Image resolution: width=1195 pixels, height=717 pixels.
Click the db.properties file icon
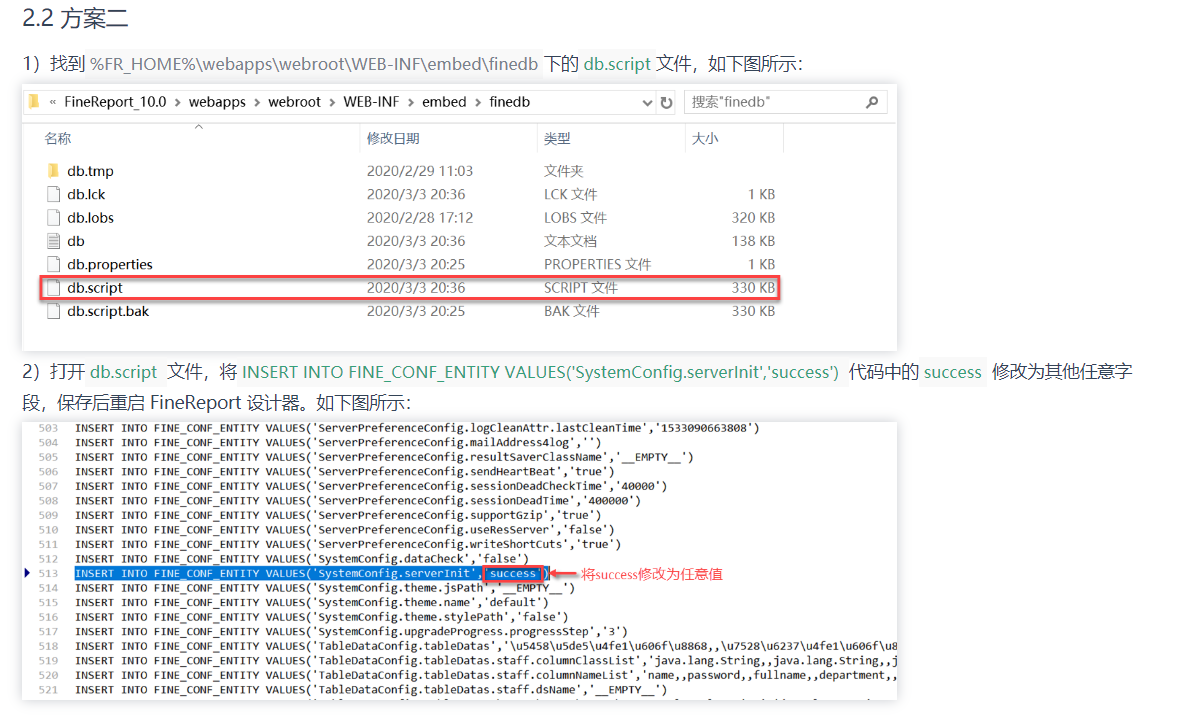(53, 264)
